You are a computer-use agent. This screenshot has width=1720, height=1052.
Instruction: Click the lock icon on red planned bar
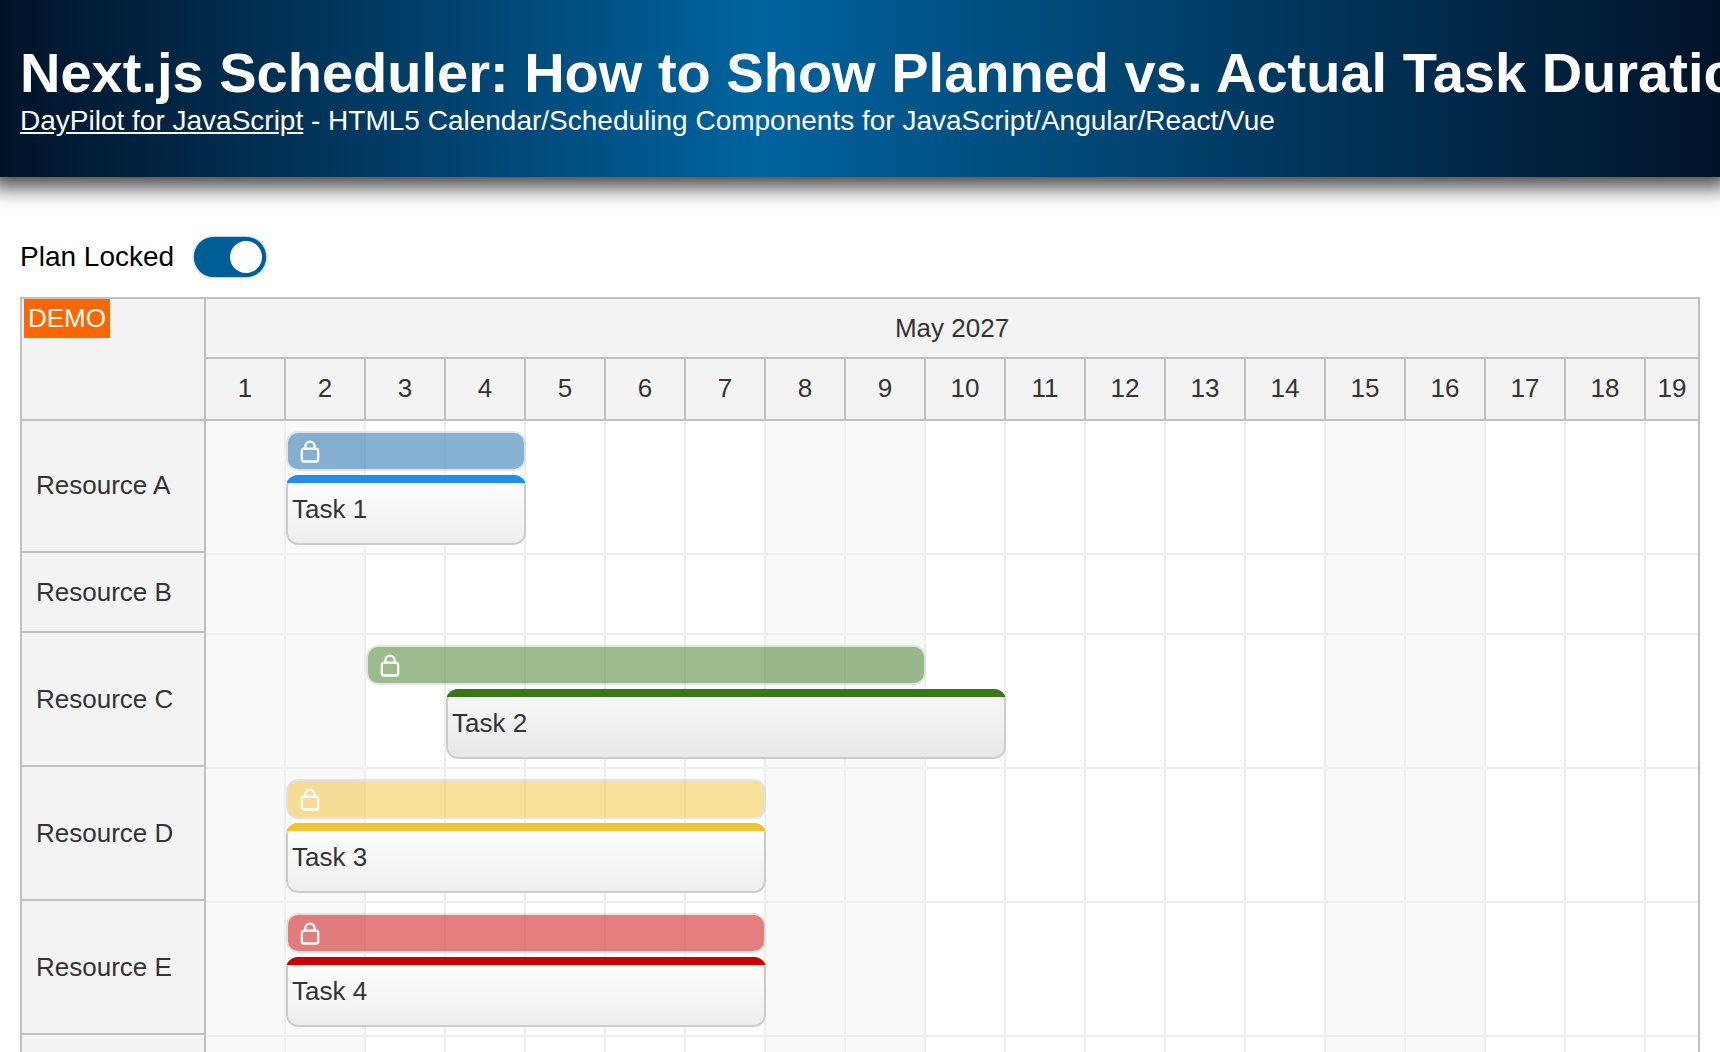pos(310,934)
